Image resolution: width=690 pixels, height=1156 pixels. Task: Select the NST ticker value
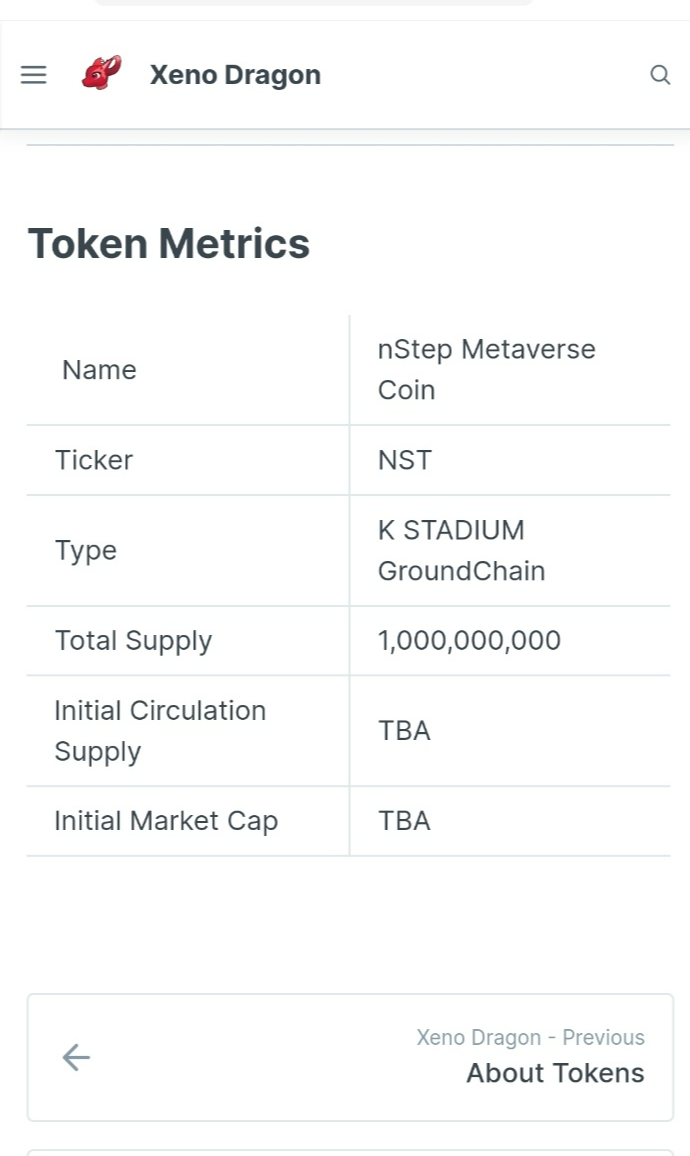click(405, 460)
